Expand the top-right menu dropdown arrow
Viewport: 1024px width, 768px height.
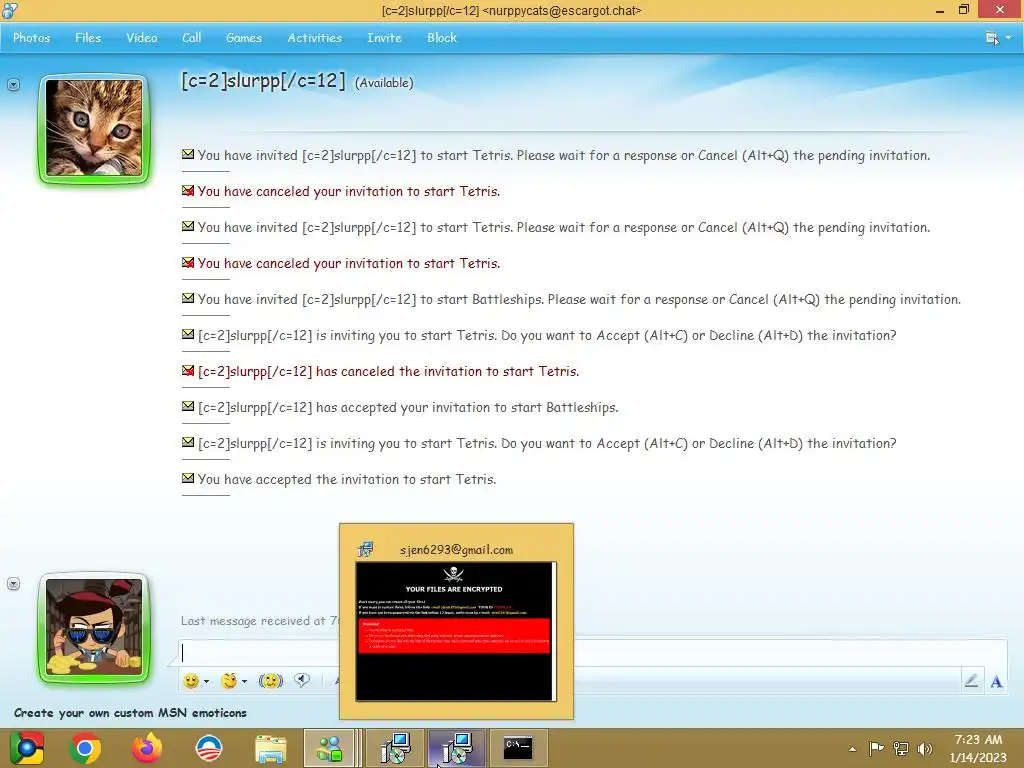[x=1008, y=38]
